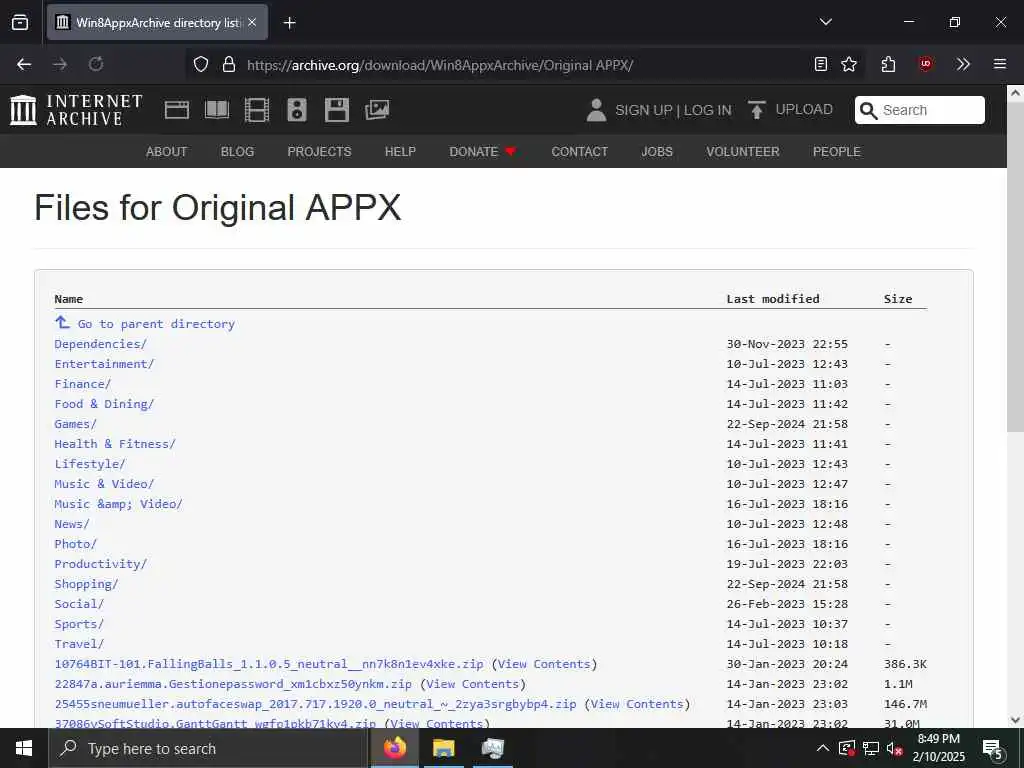
Task: Toggle reader view icon
Action: coord(821,64)
